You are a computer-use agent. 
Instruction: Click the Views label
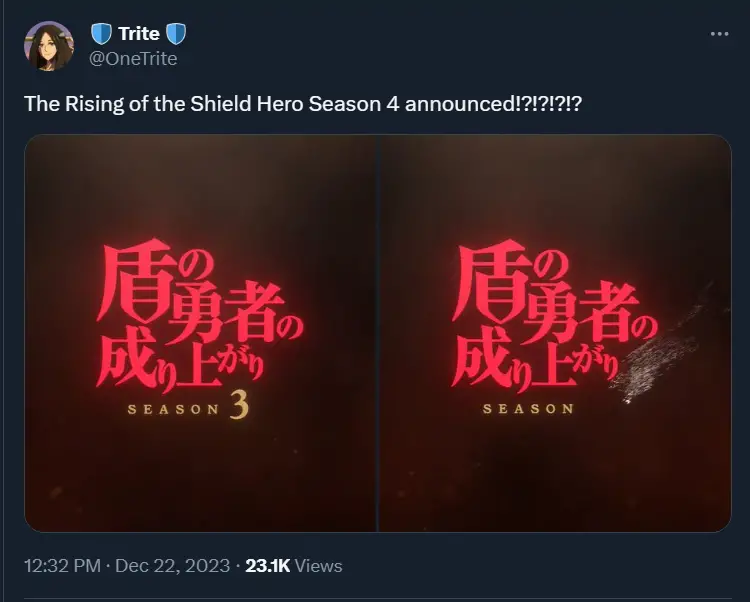(x=319, y=566)
